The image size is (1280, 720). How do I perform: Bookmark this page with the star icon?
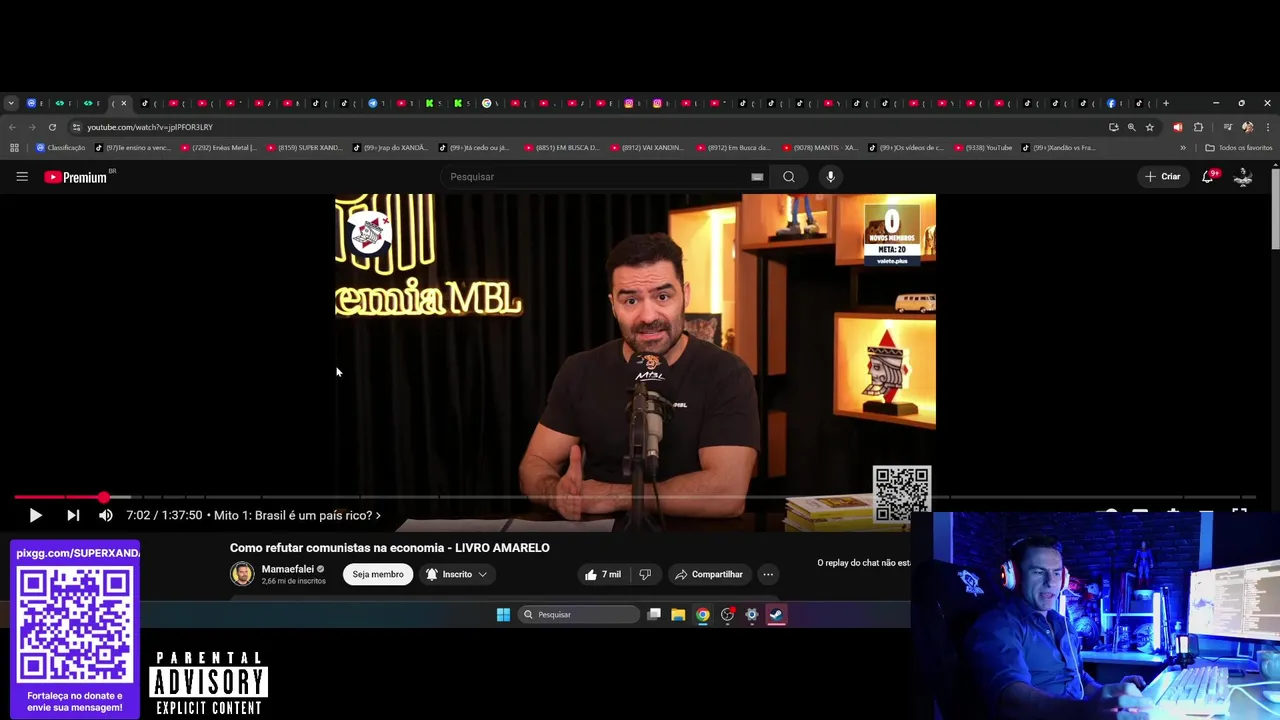point(1150,127)
